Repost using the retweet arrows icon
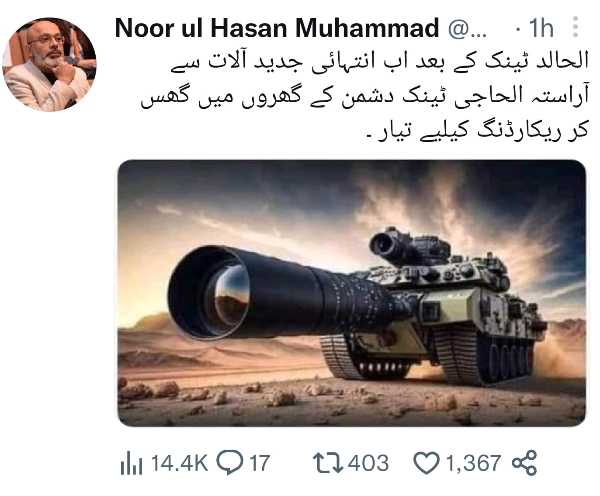This screenshot has width=600, height=496. (x=328, y=463)
